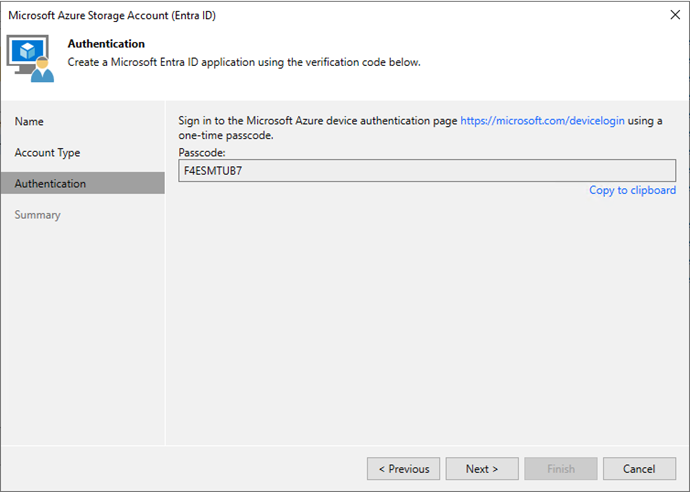Click inside the Passcode field
The image size is (690, 492).
point(427,171)
